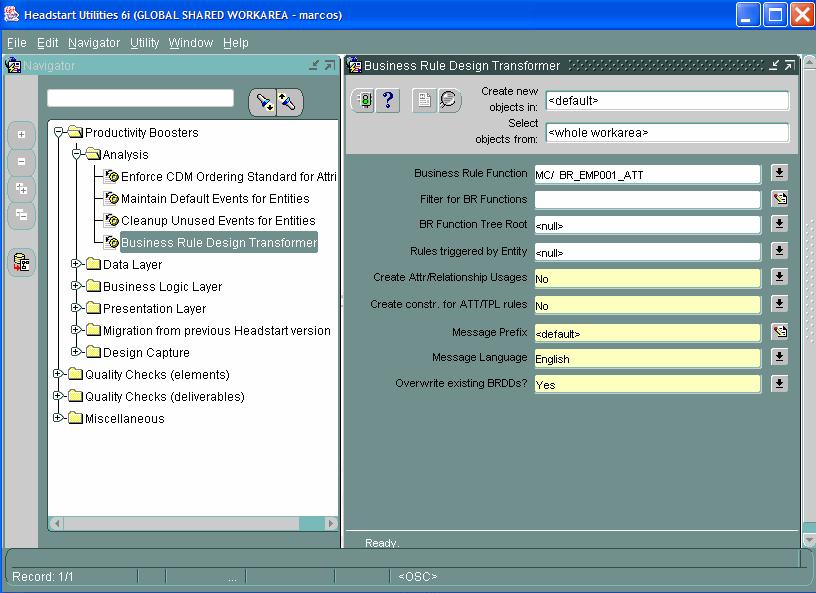
Task: Click the magnifier view icon in transformer toolbar
Action: 449,100
